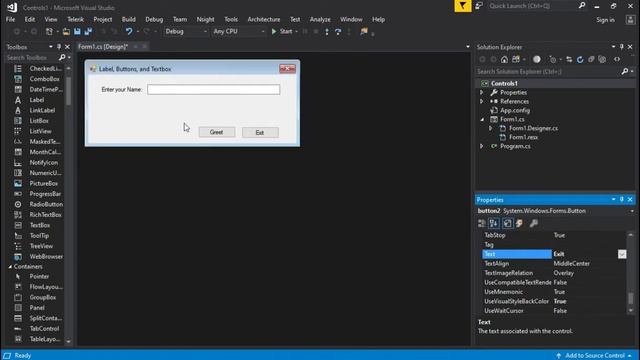Expand the Properties node in Solution Explorer
Image resolution: width=640 pixels, height=360 pixels.
[x=482, y=93]
